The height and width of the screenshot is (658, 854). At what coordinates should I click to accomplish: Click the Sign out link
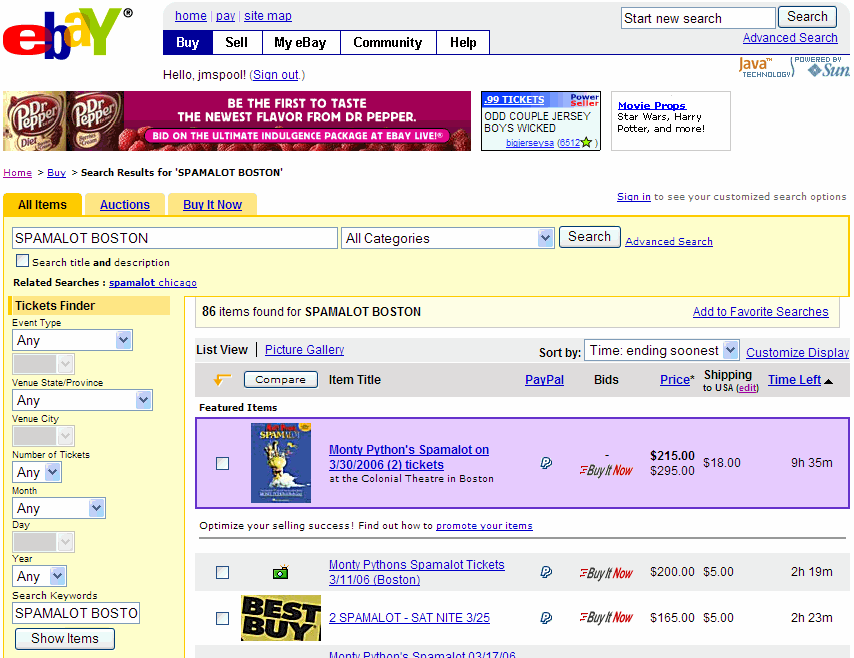[276, 75]
